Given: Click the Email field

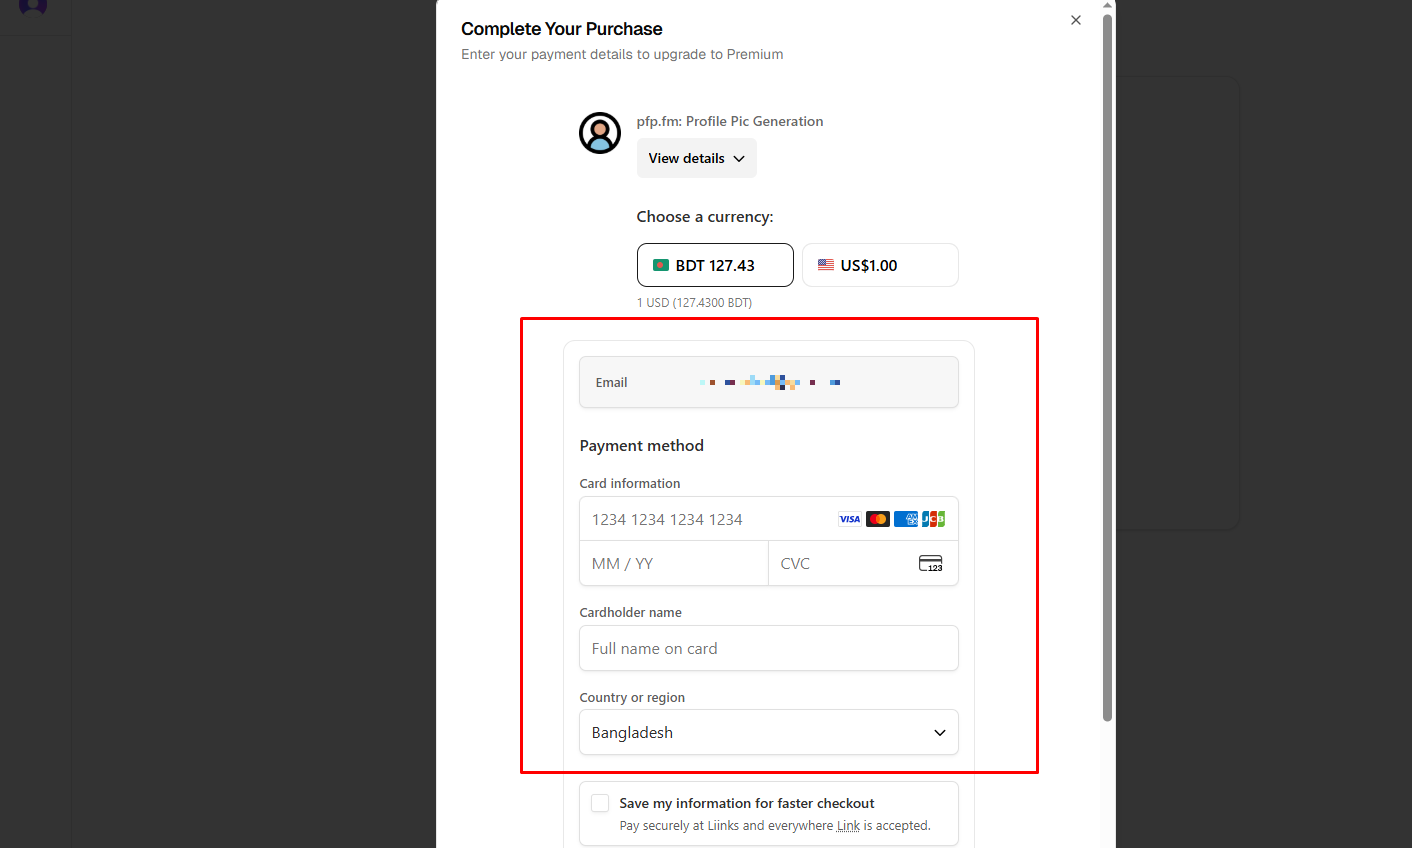Looking at the screenshot, I should (769, 382).
